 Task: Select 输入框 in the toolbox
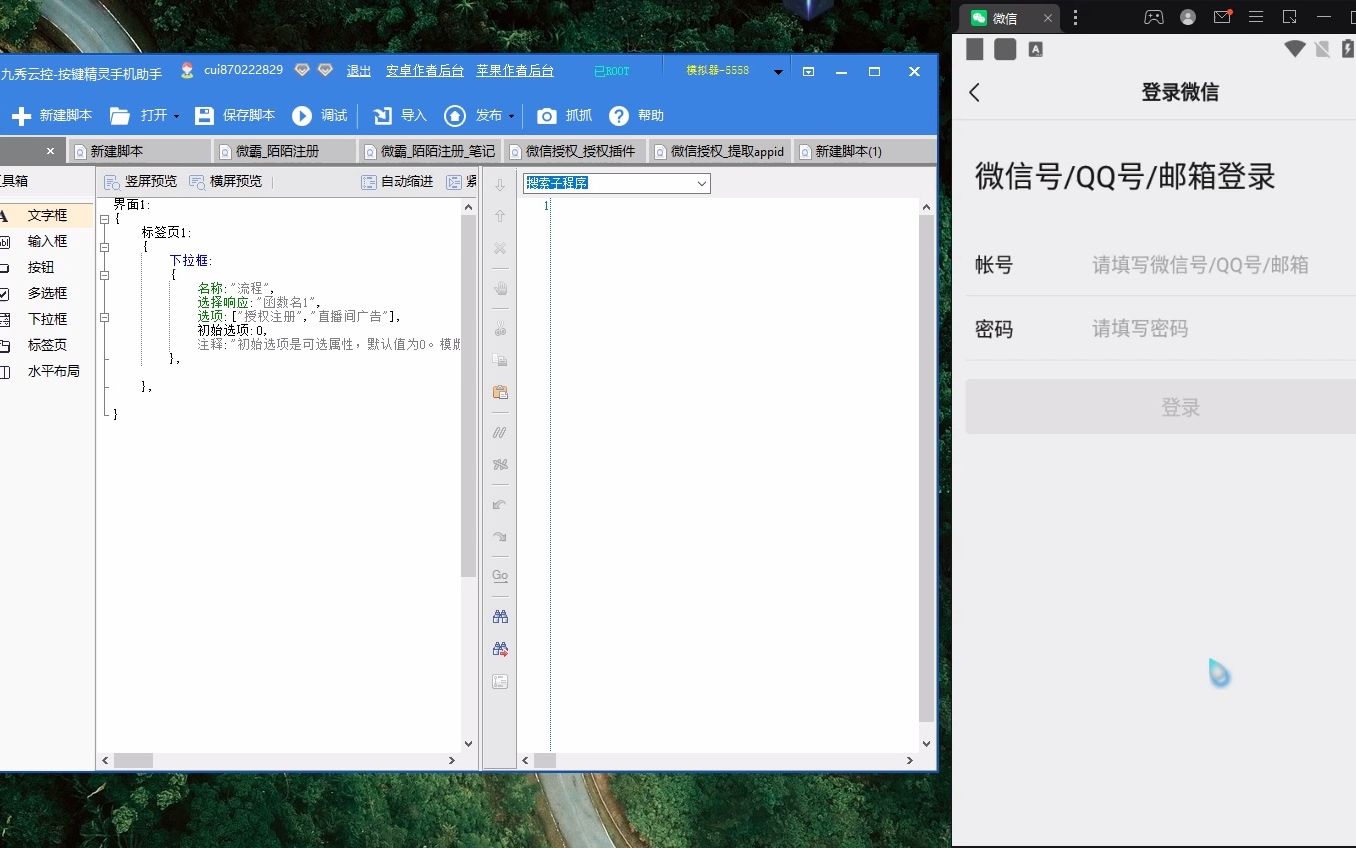[46, 242]
